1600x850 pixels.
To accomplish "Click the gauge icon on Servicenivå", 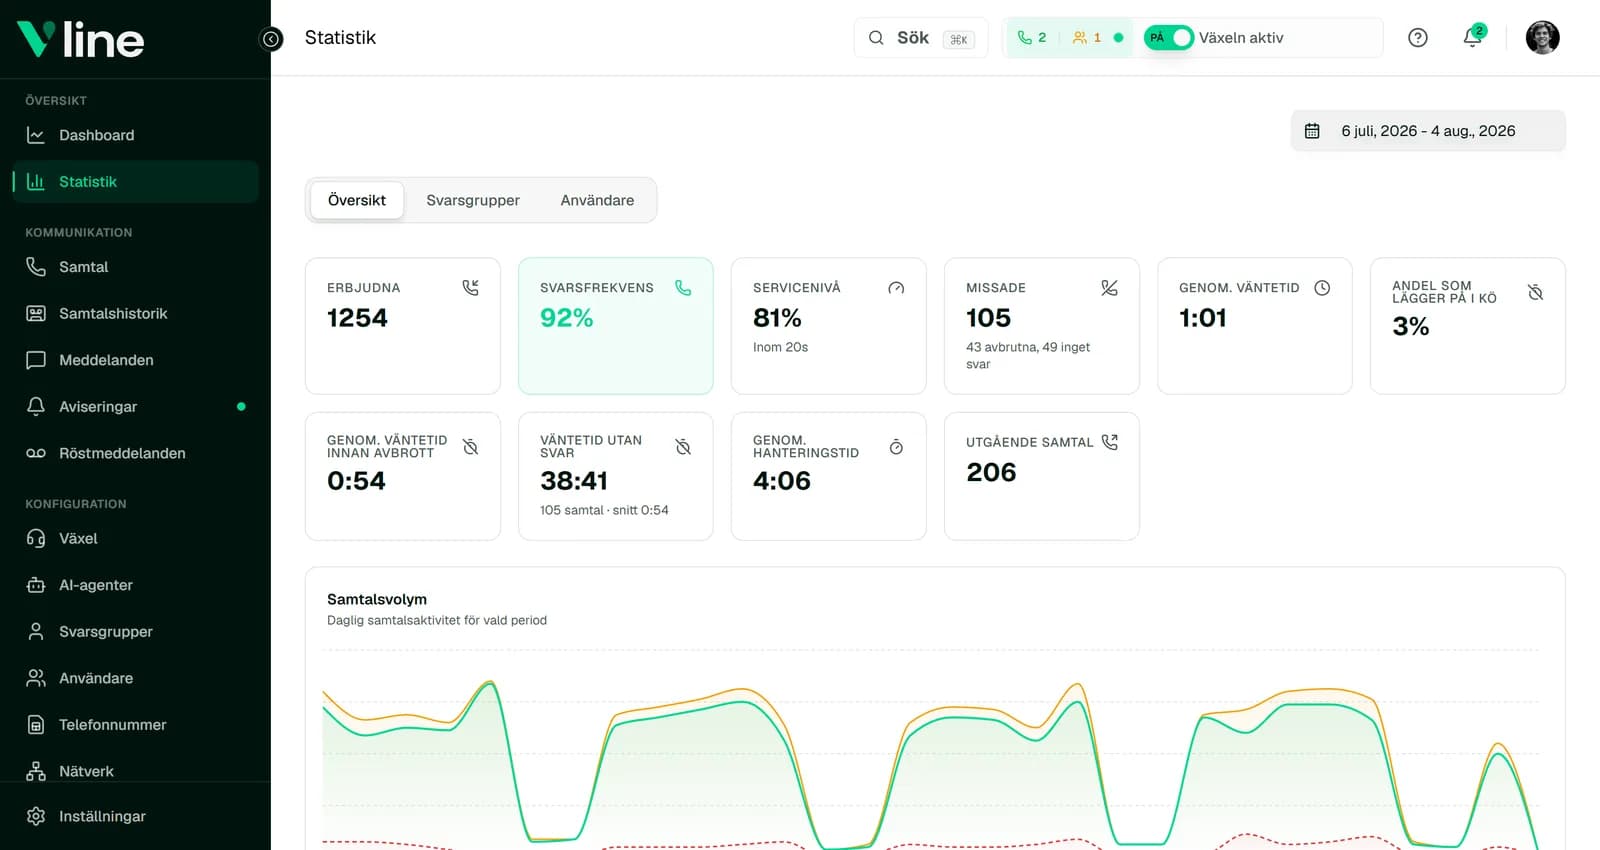I will coord(896,288).
